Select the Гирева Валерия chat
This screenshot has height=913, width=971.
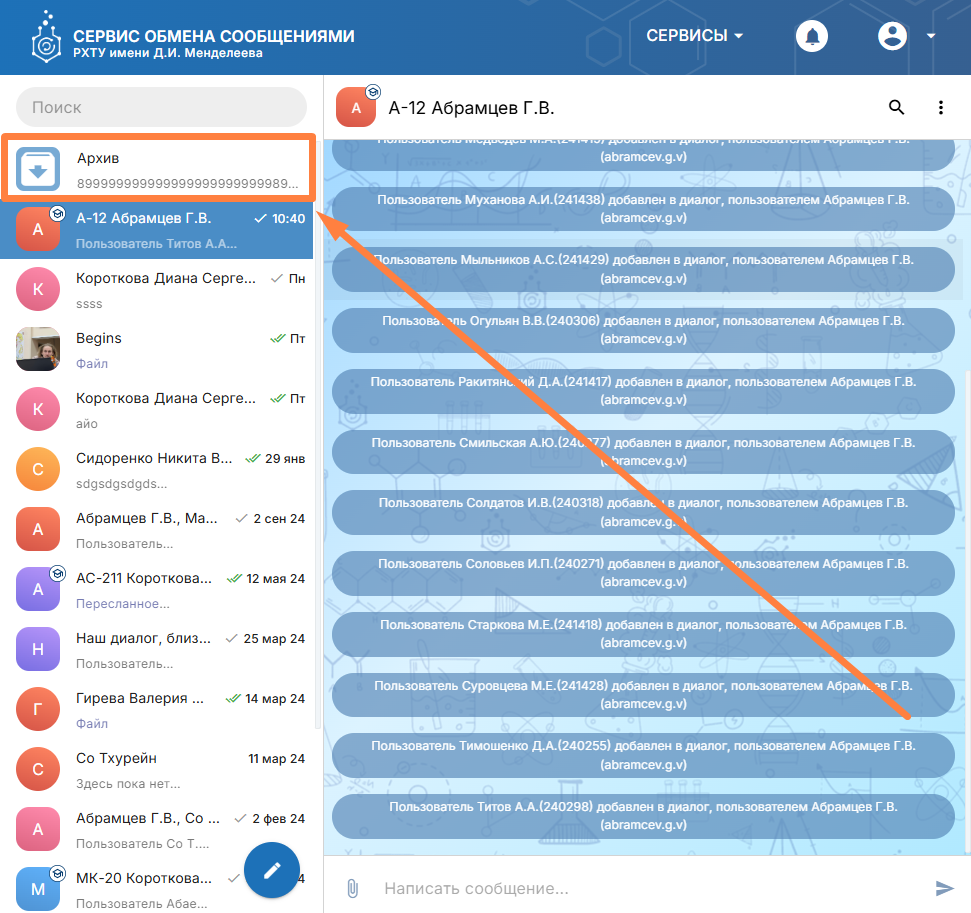click(x=160, y=709)
